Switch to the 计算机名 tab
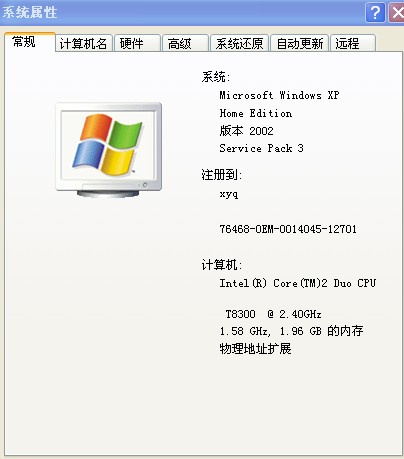The image size is (404, 459). click(x=83, y=43)
